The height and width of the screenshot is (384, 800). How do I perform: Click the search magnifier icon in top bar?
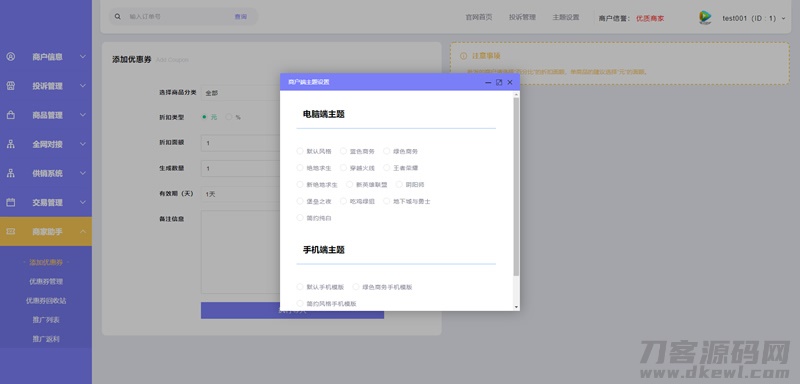click(118, 16)
